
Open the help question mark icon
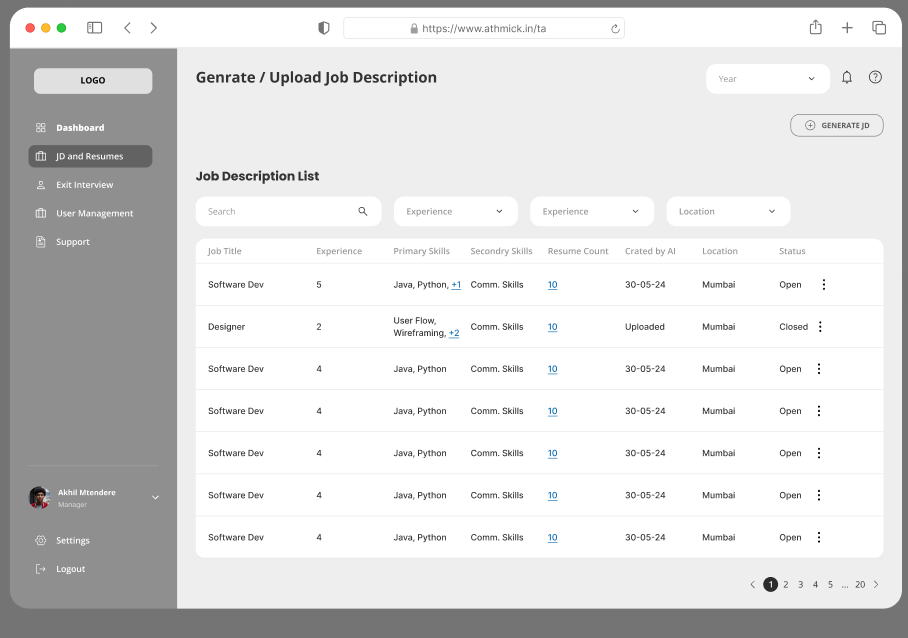tap(875, 77)
